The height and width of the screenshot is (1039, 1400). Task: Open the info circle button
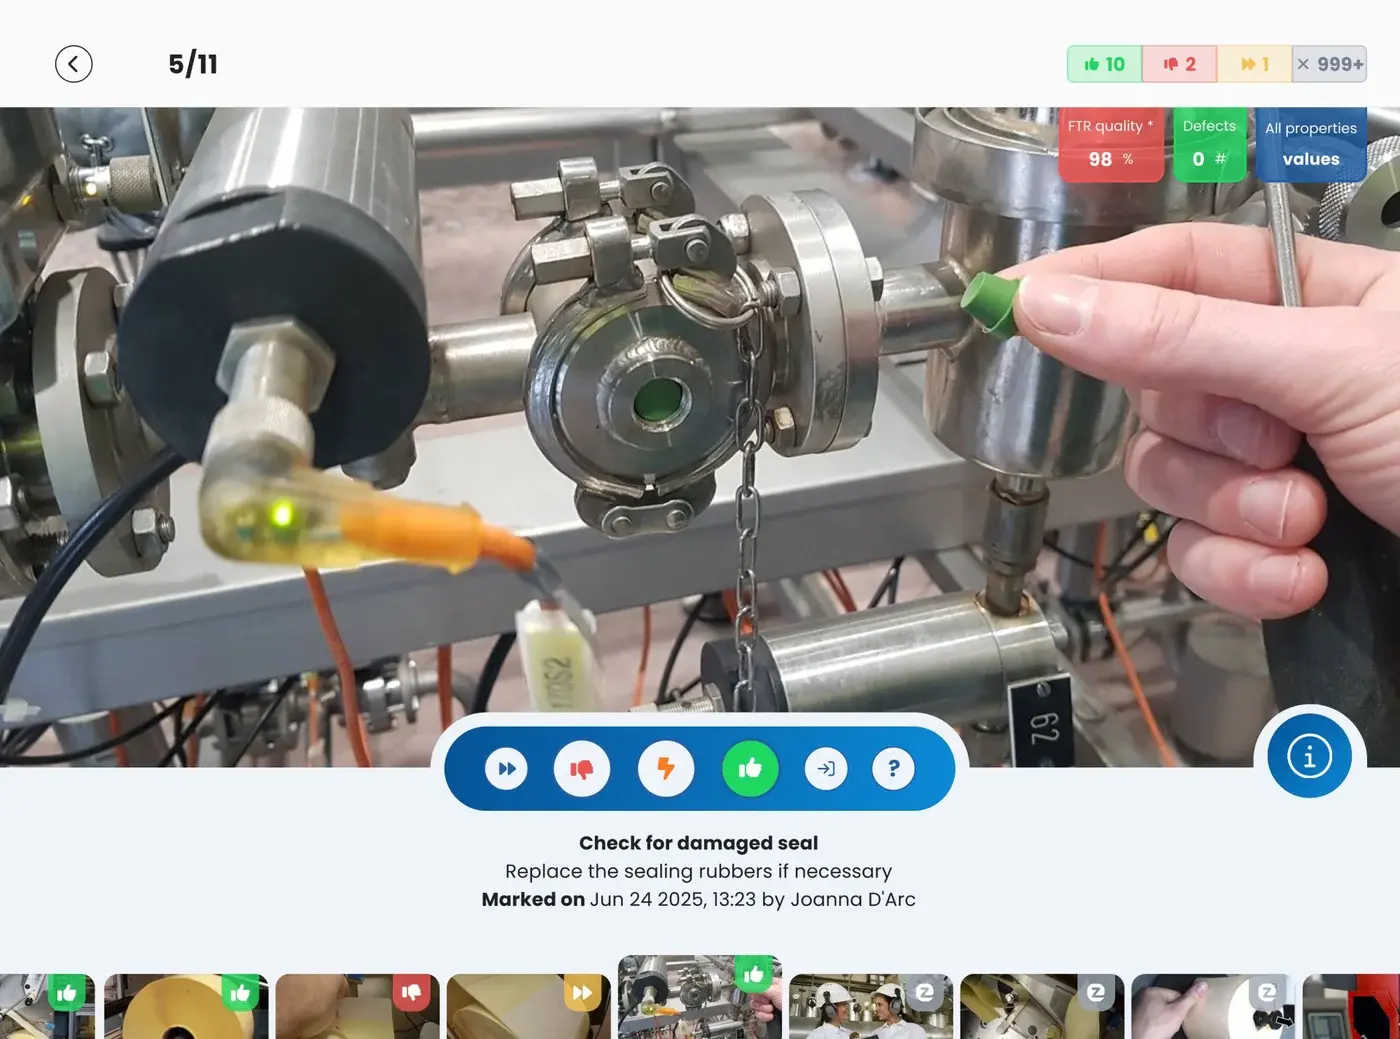(x=1310, y=756)
